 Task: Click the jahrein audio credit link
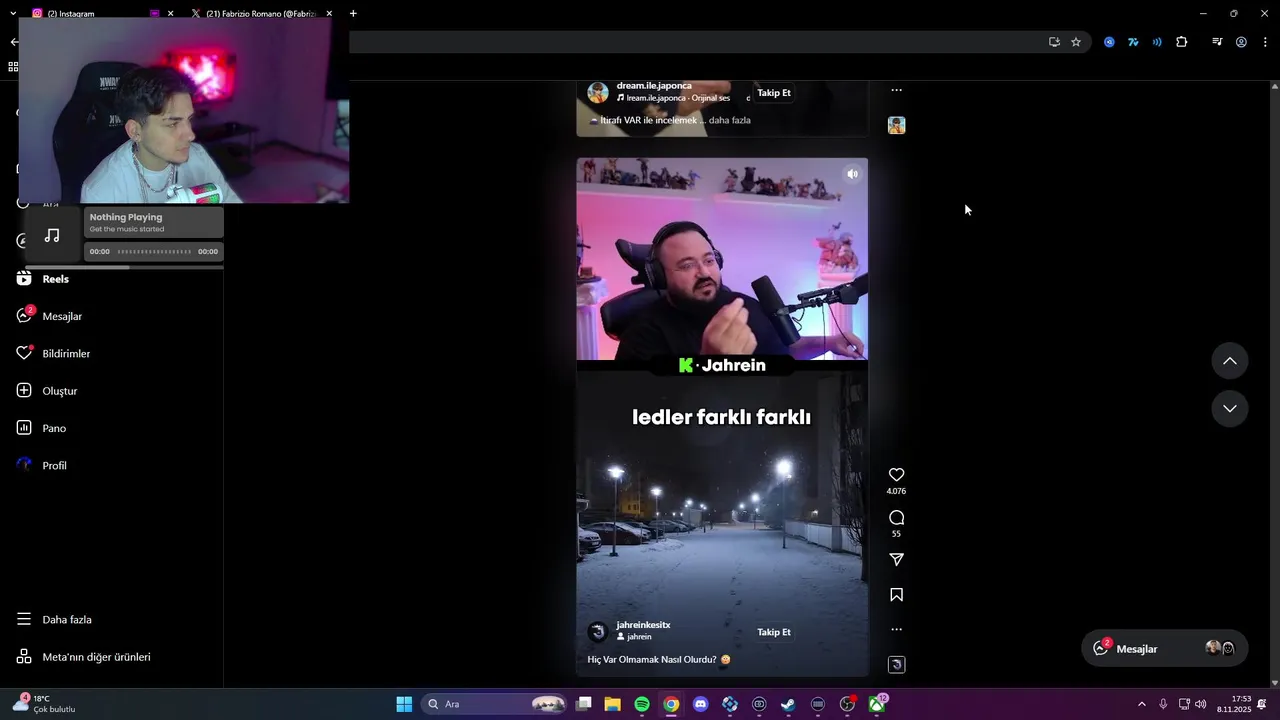click(x=634, y=637)
